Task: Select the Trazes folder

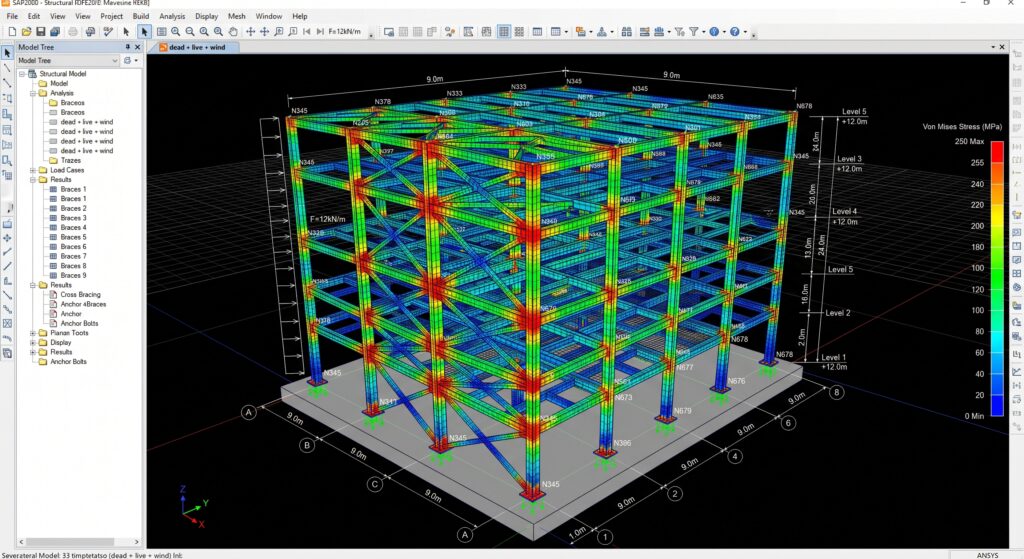Action: 71,161
